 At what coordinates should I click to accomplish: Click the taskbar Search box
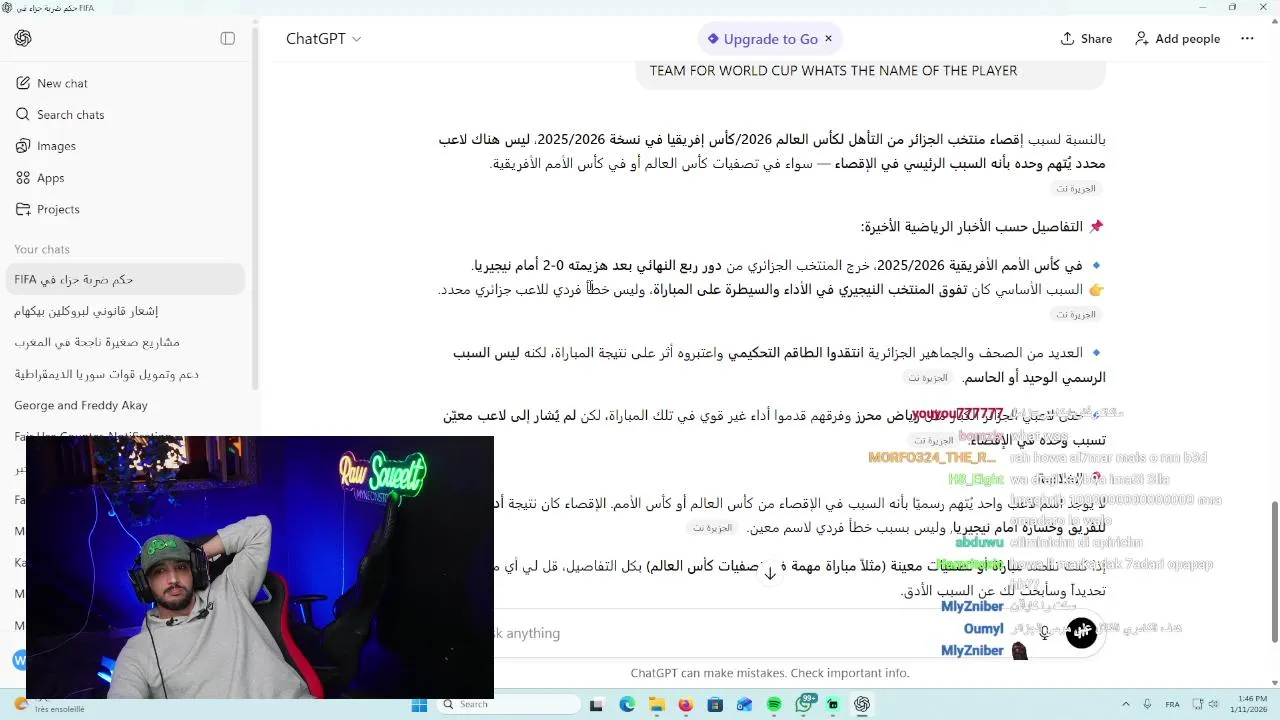pyautogui.click(x=506, y=704)
